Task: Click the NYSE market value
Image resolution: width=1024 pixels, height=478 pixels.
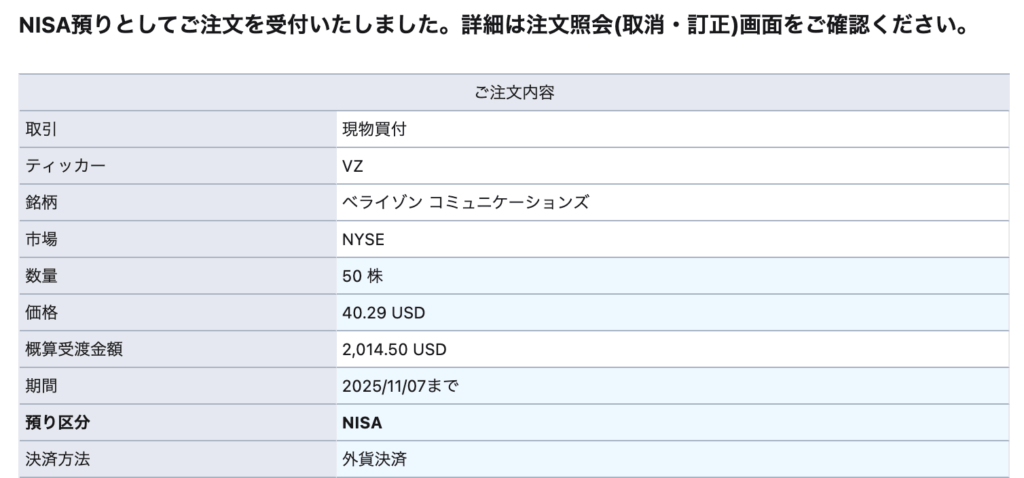Action: coord(363,239)
